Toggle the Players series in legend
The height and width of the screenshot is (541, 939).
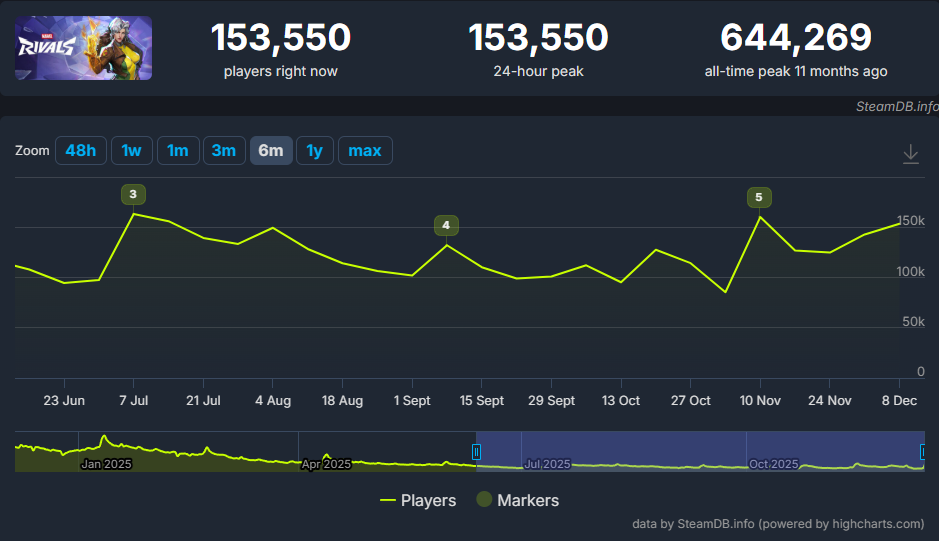tap(418, 500)
